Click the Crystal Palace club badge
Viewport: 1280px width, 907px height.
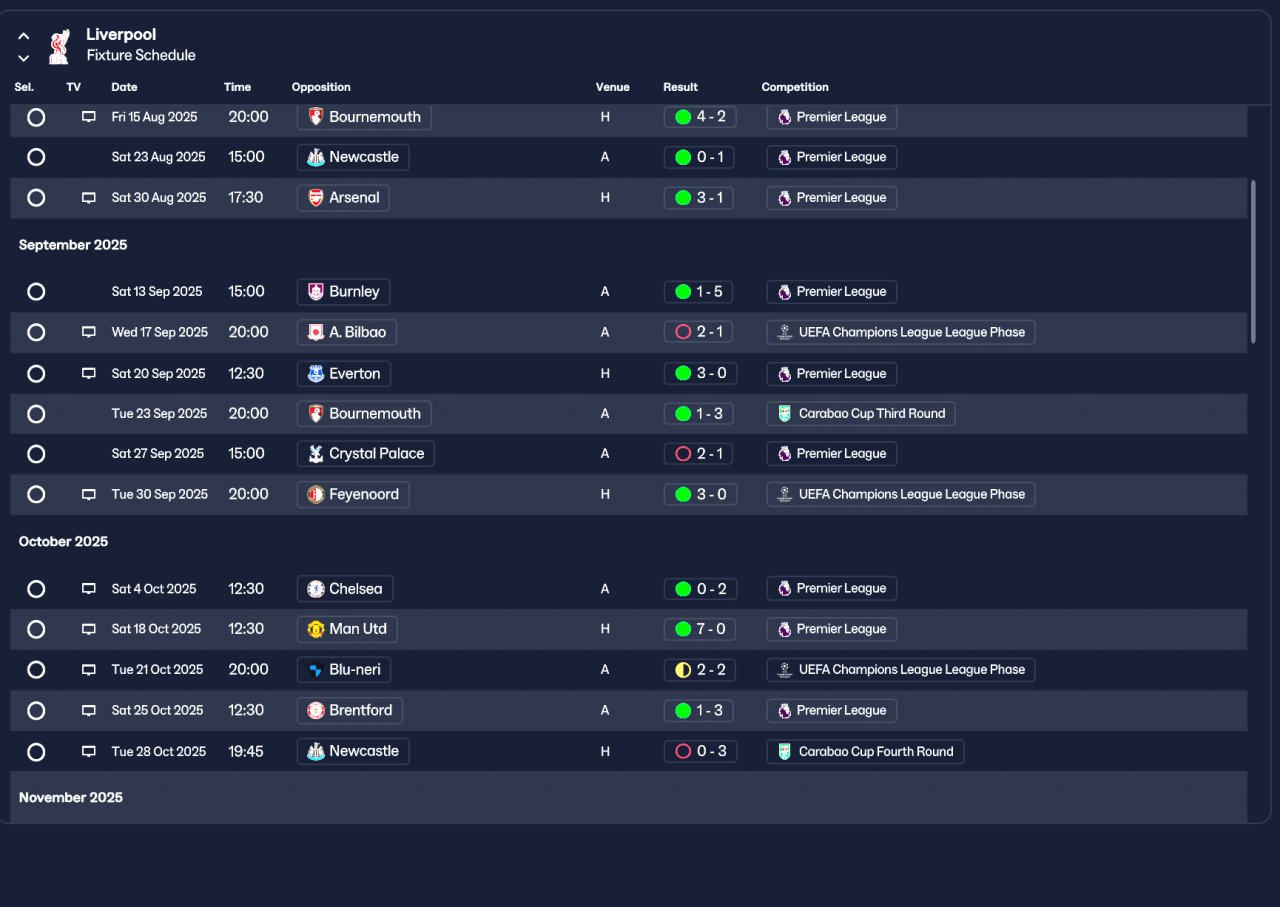point(316,454)
